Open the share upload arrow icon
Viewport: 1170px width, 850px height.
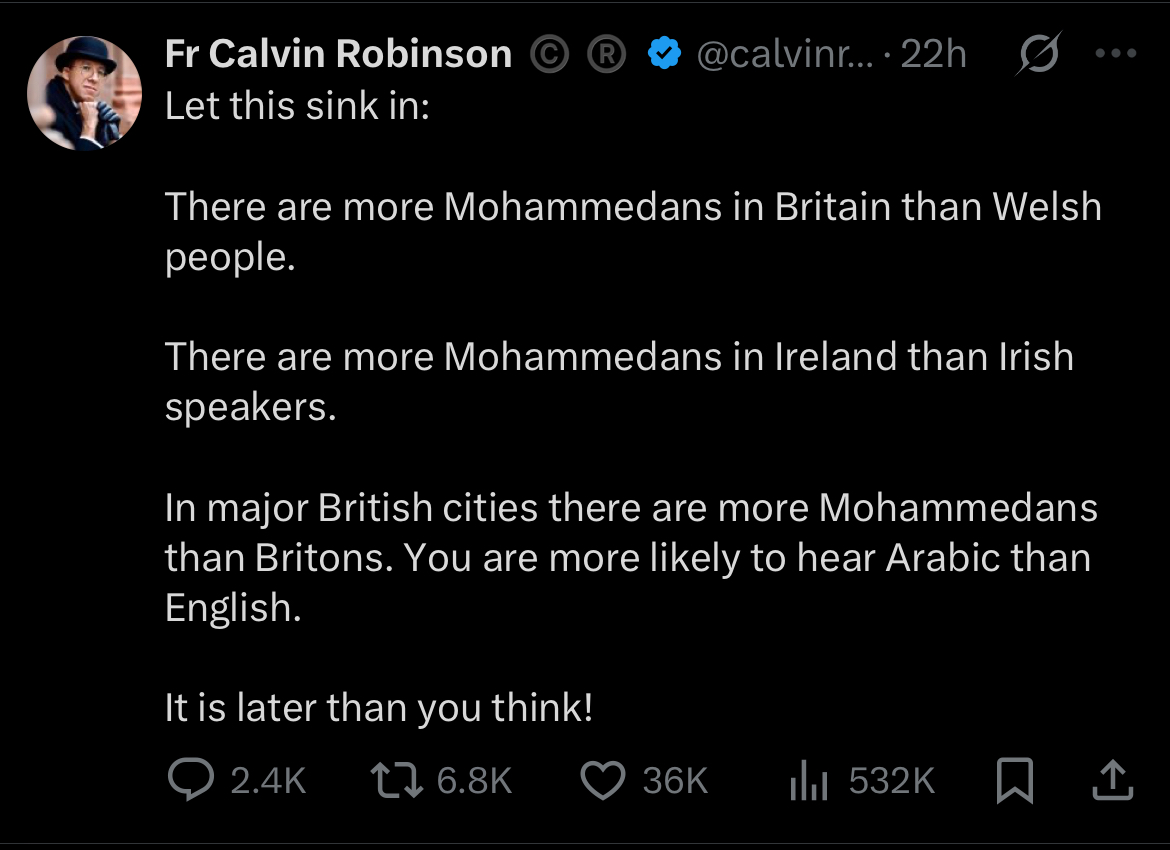(x=1113, y=781)
